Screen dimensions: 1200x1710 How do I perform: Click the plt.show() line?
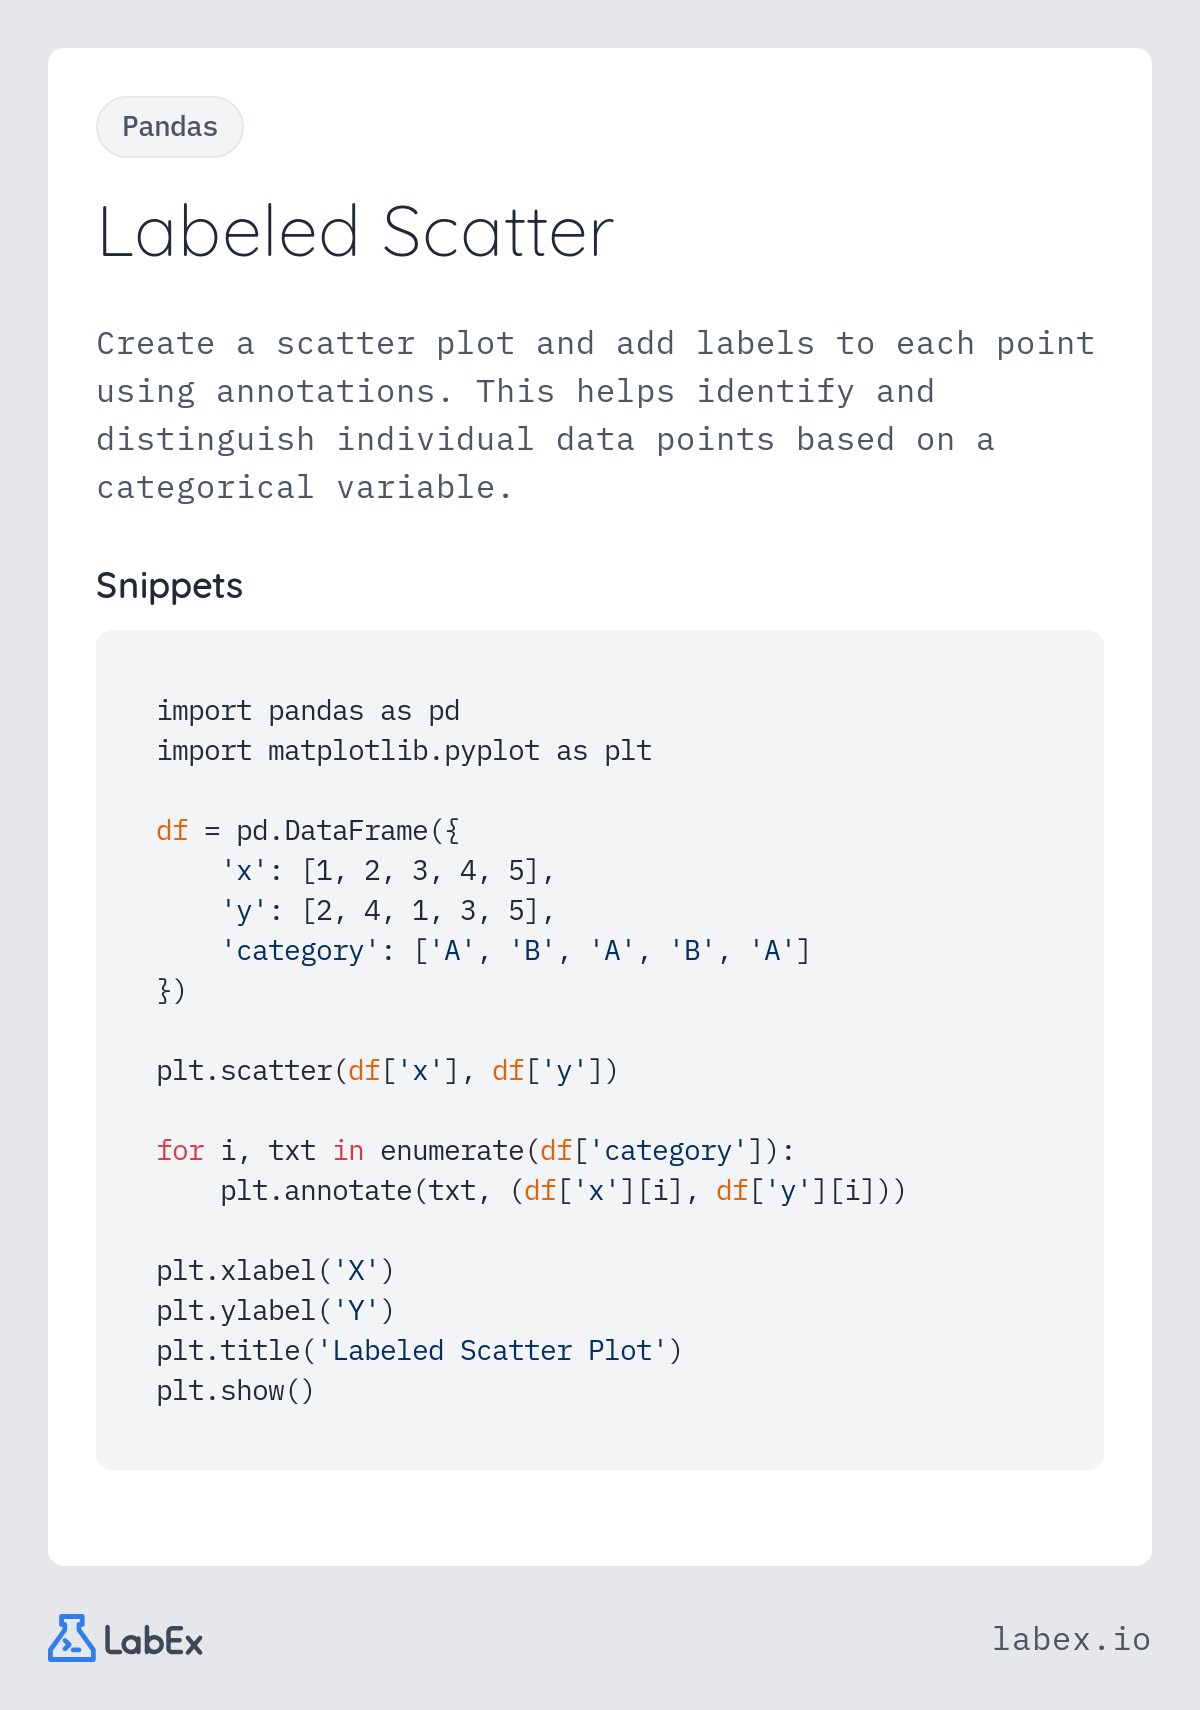coord(235,1391)
